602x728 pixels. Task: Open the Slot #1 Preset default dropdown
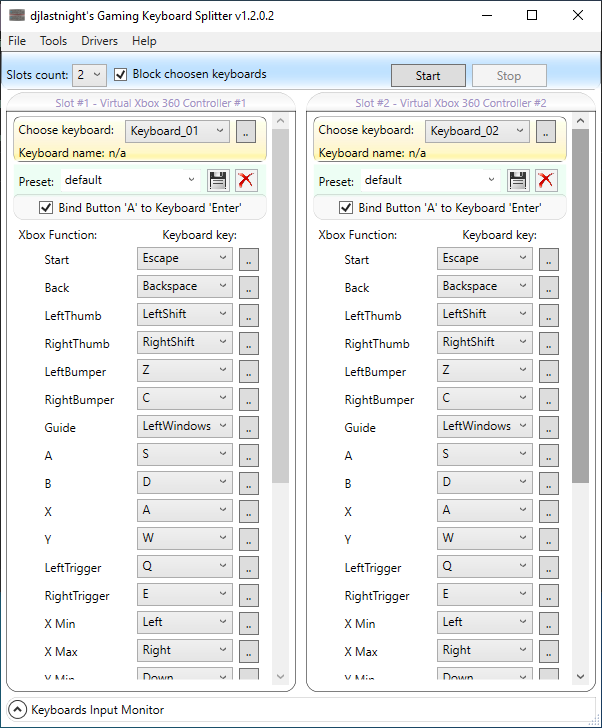click(x=130, y=180)
